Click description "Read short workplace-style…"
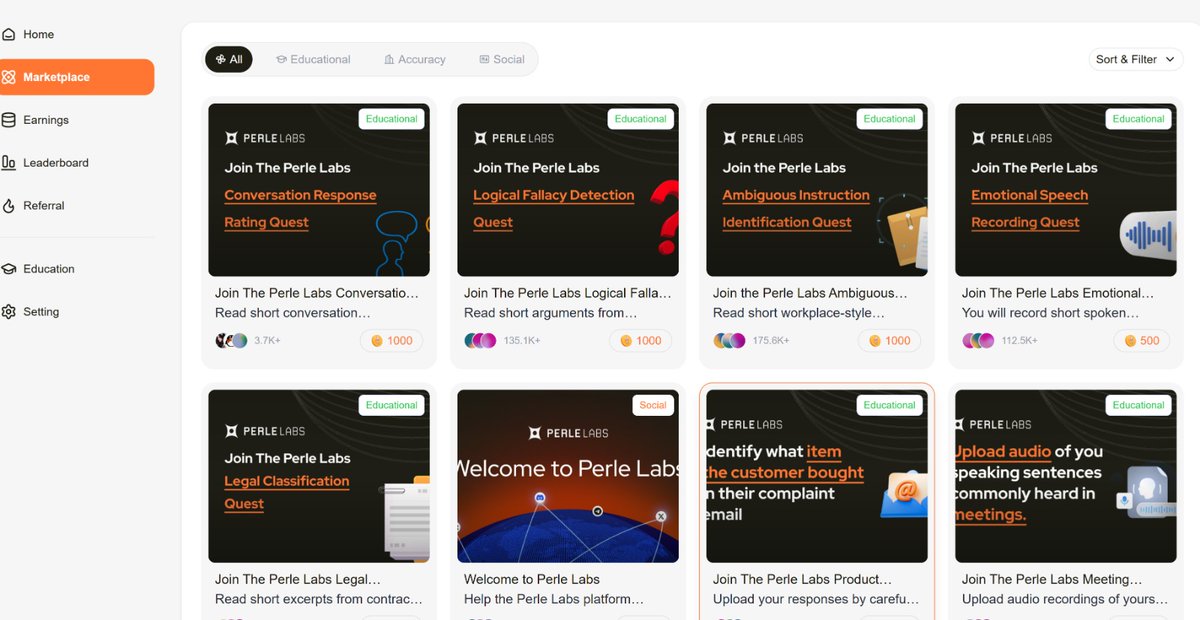 pyautogui.click(x=798, y=313)
